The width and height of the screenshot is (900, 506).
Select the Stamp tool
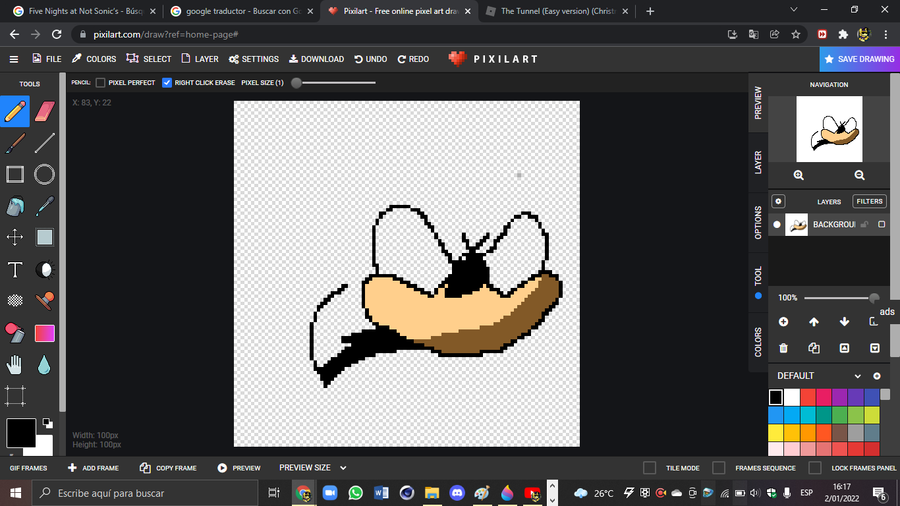pos(44,301)
